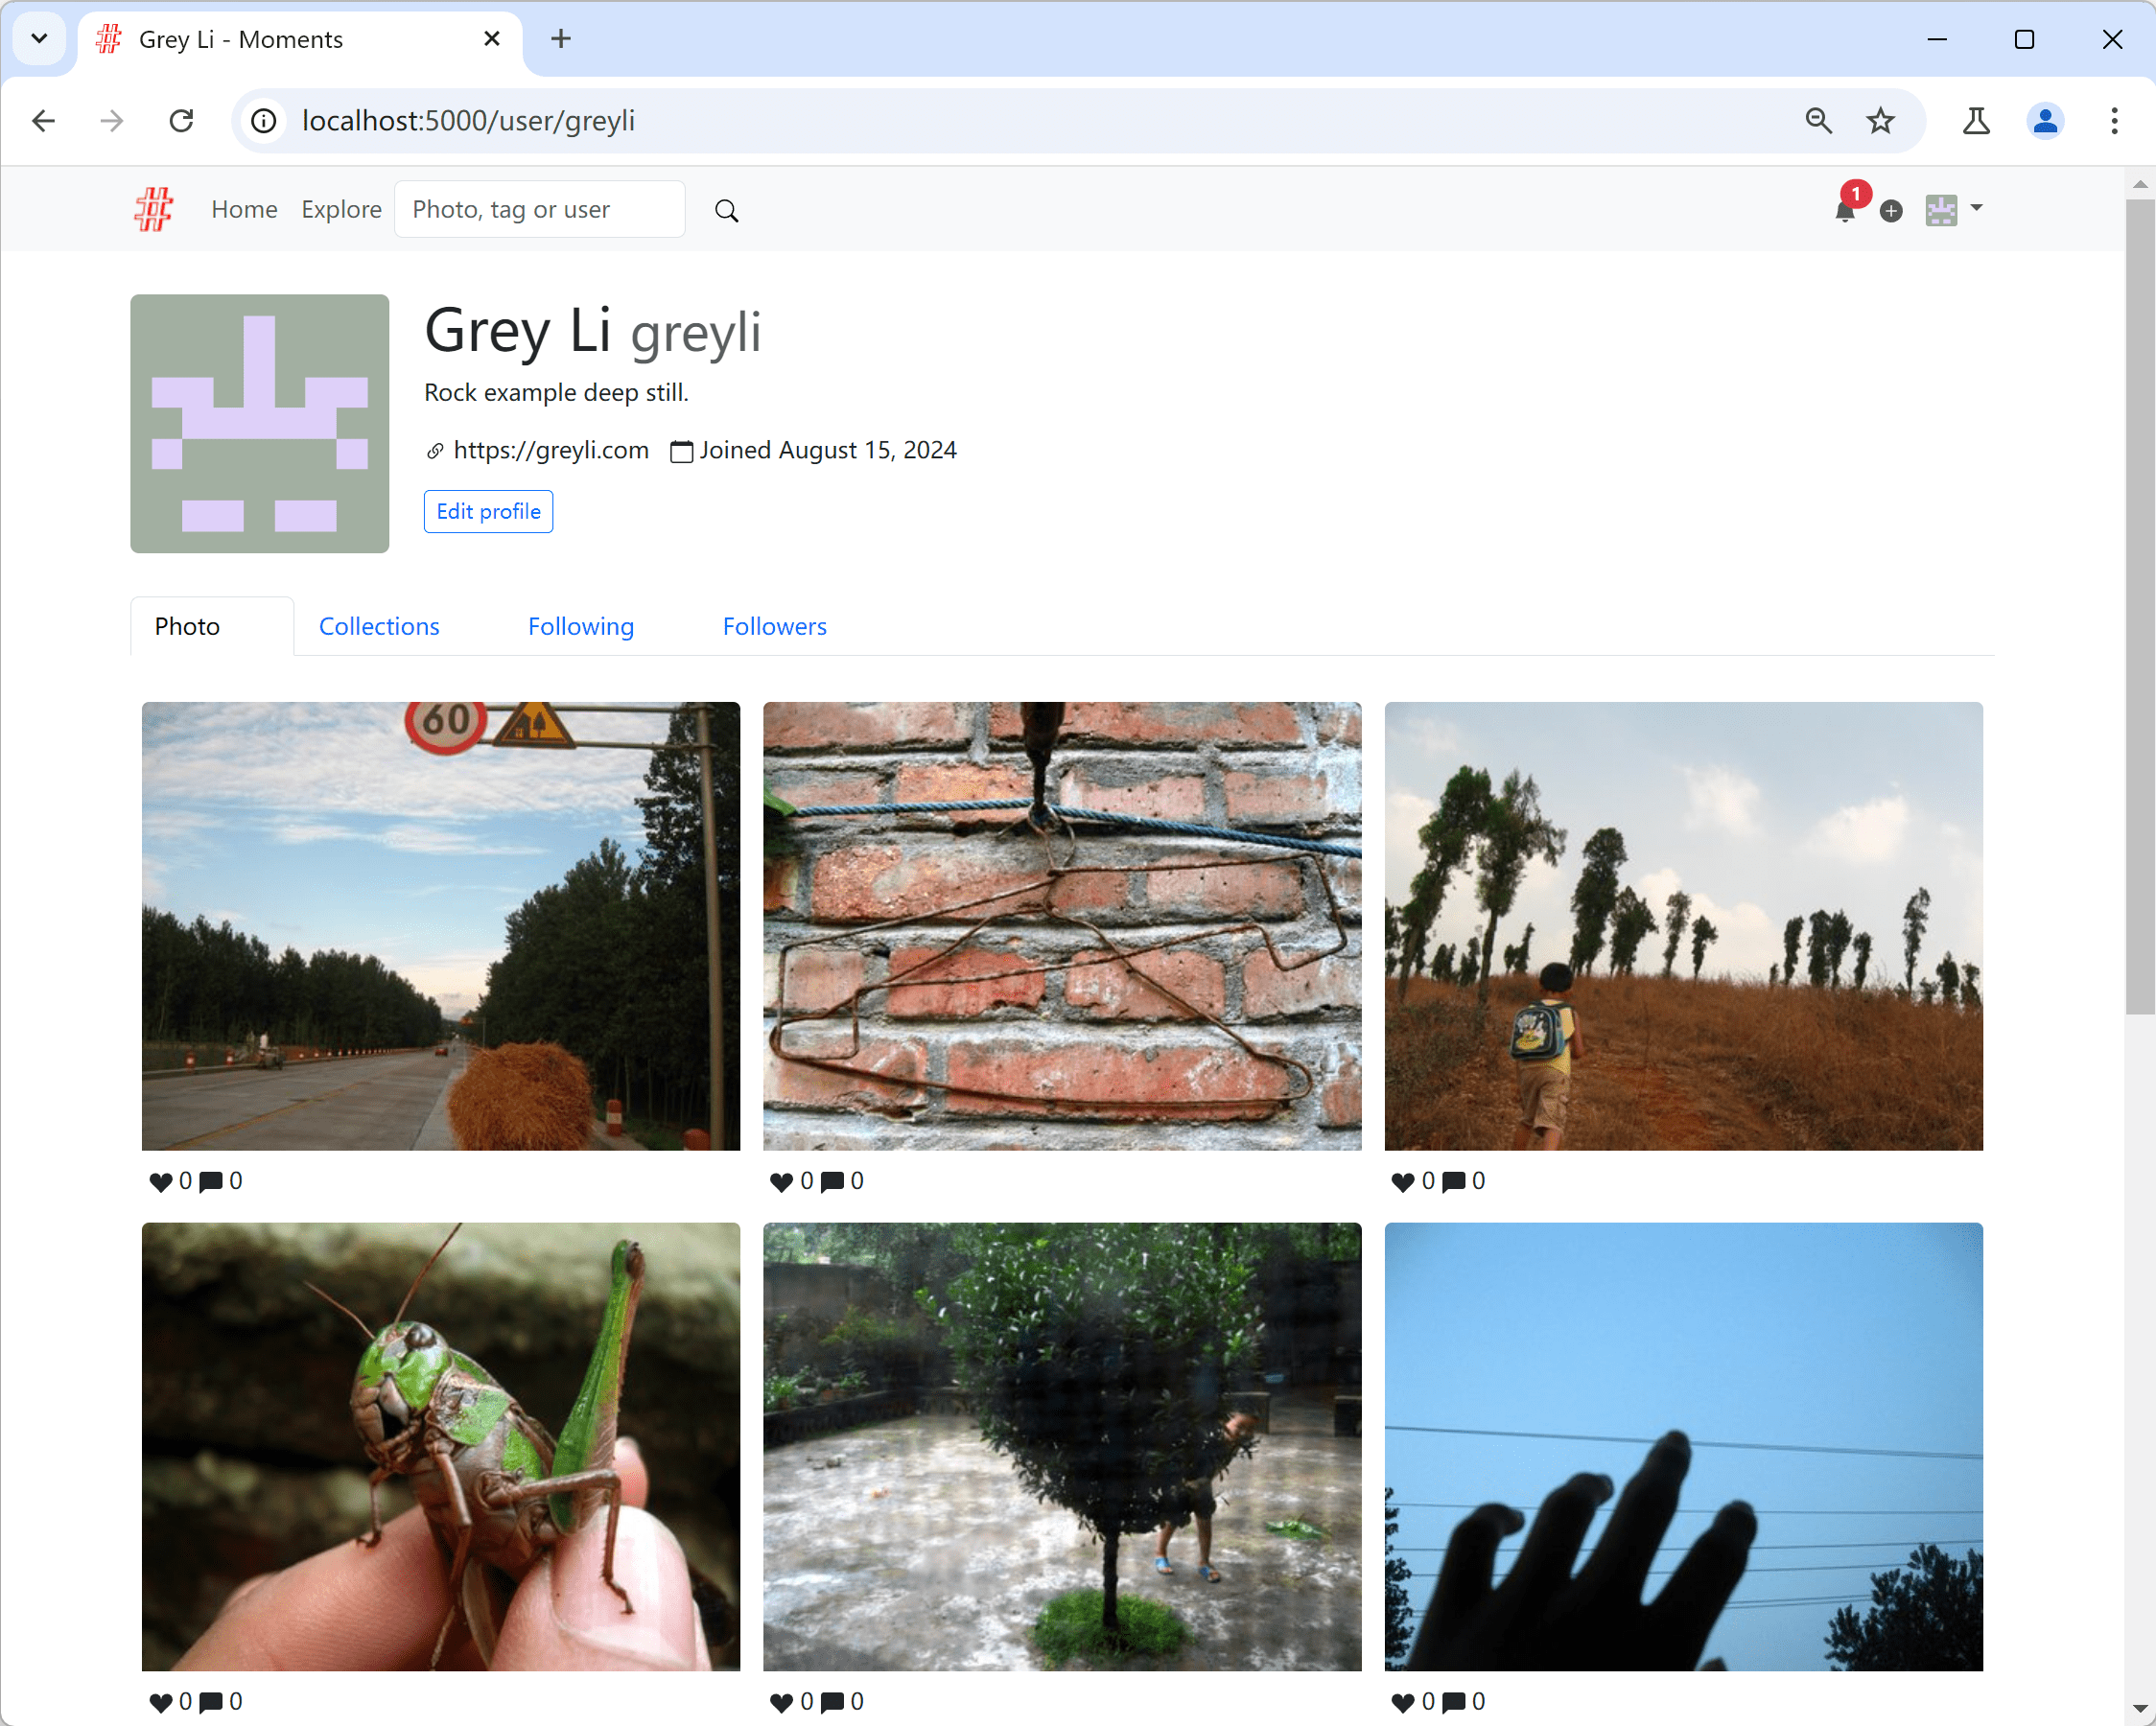Click the Edit profile button
Viewport: 2156px width, 1726px height.
(488, 511)
